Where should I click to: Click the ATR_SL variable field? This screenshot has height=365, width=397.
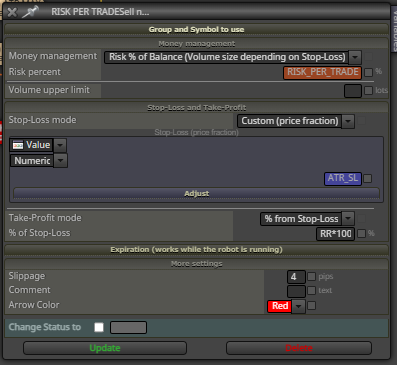[x=343, y=178]
